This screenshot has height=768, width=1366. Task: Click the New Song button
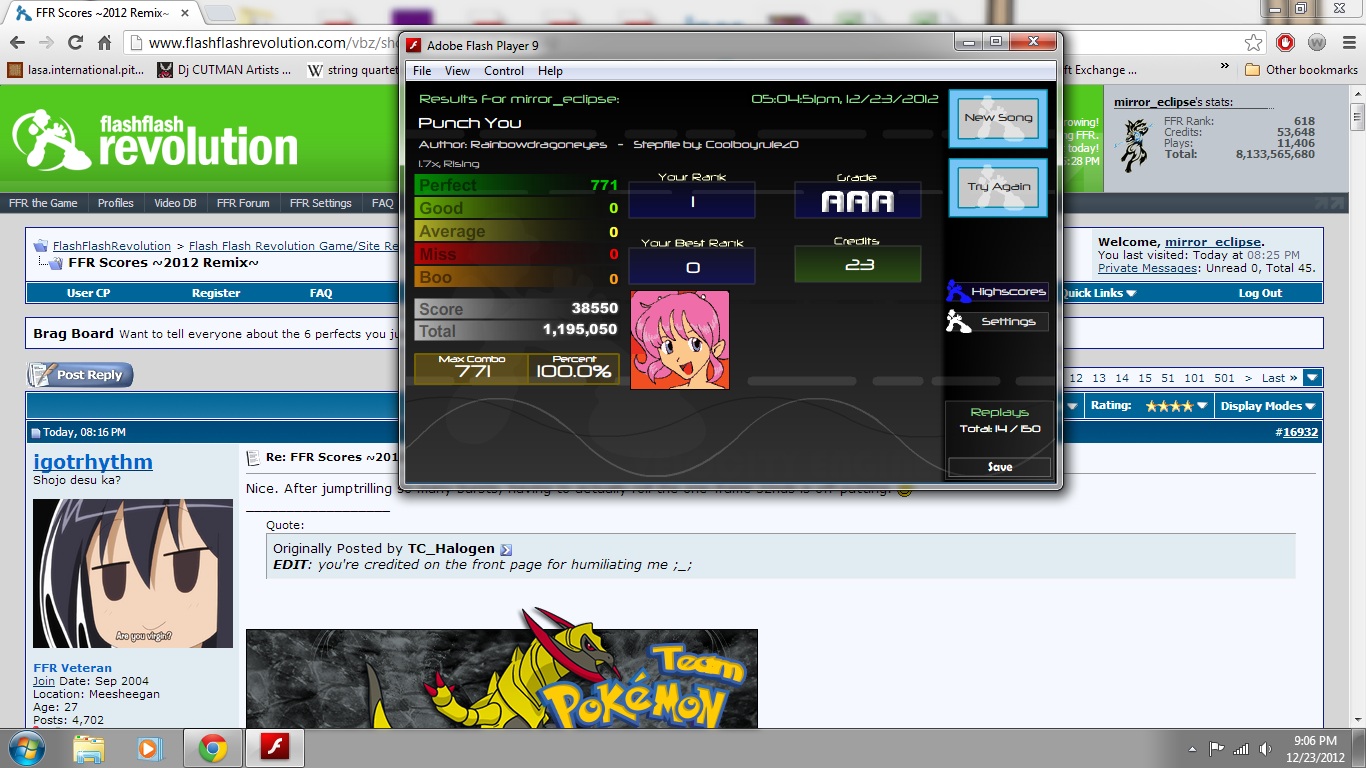click(x=997, y=118)
